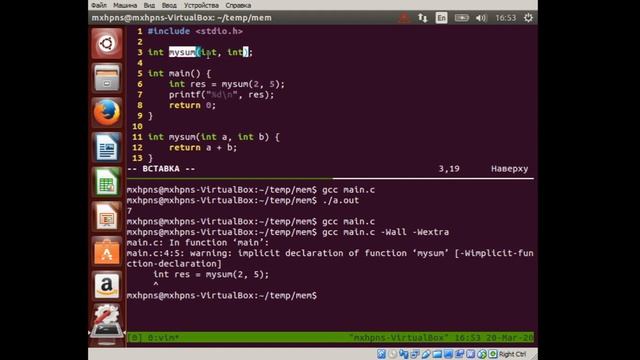Open the Устройства menu
The width and height of the screenshot is (640, 360).
tap(201, 5)
